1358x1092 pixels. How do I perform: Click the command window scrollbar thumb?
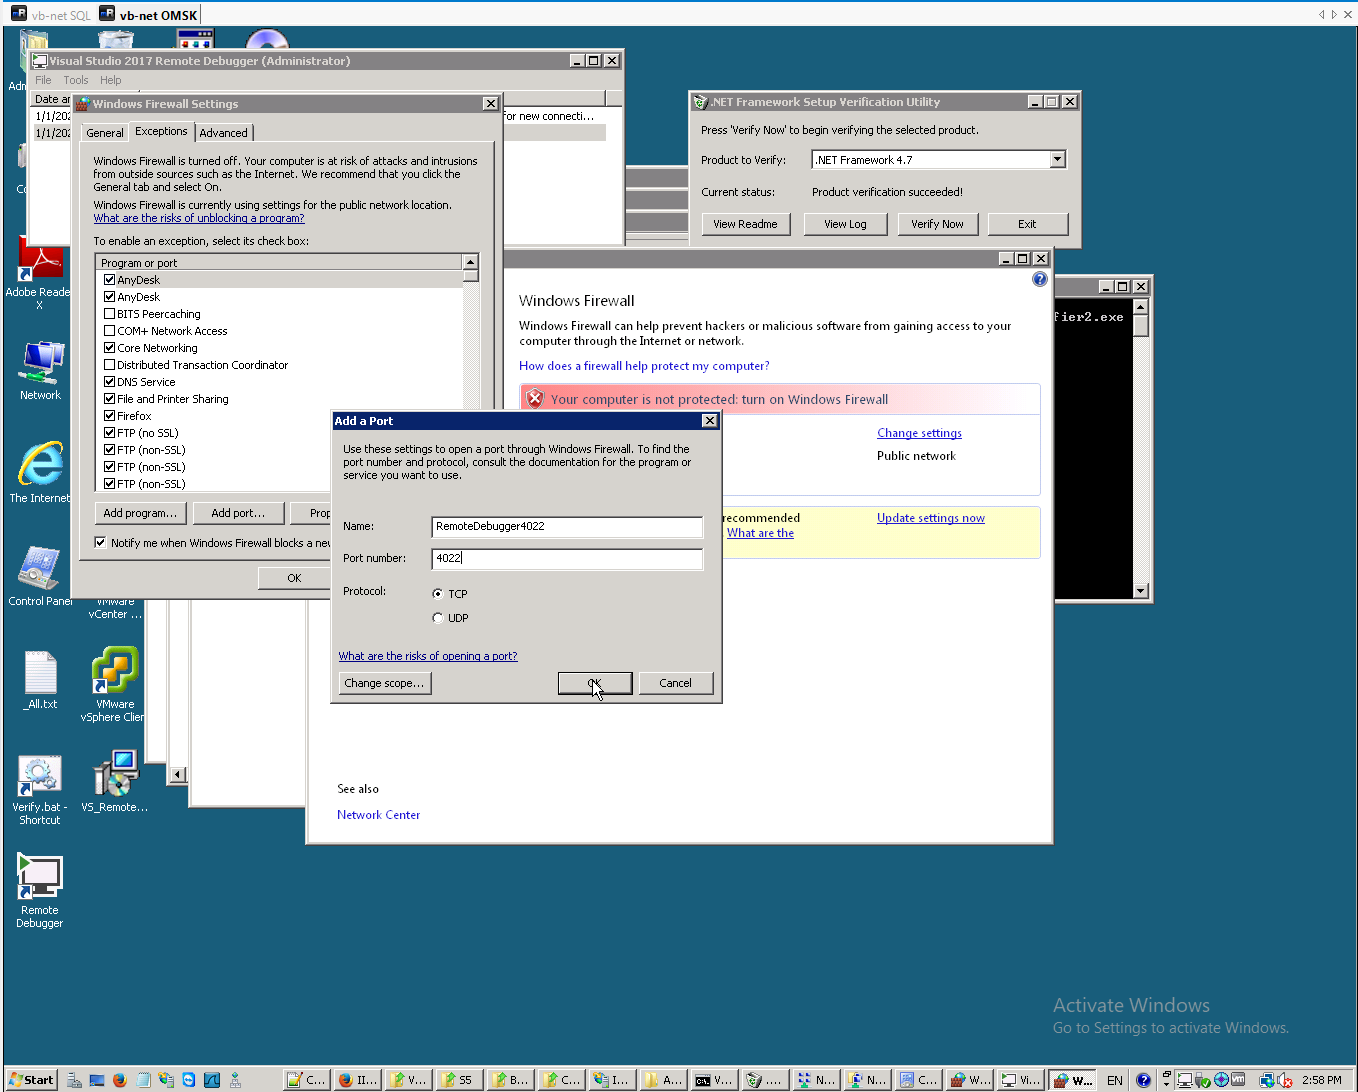pyautogui.click(x=1141, y=325)
